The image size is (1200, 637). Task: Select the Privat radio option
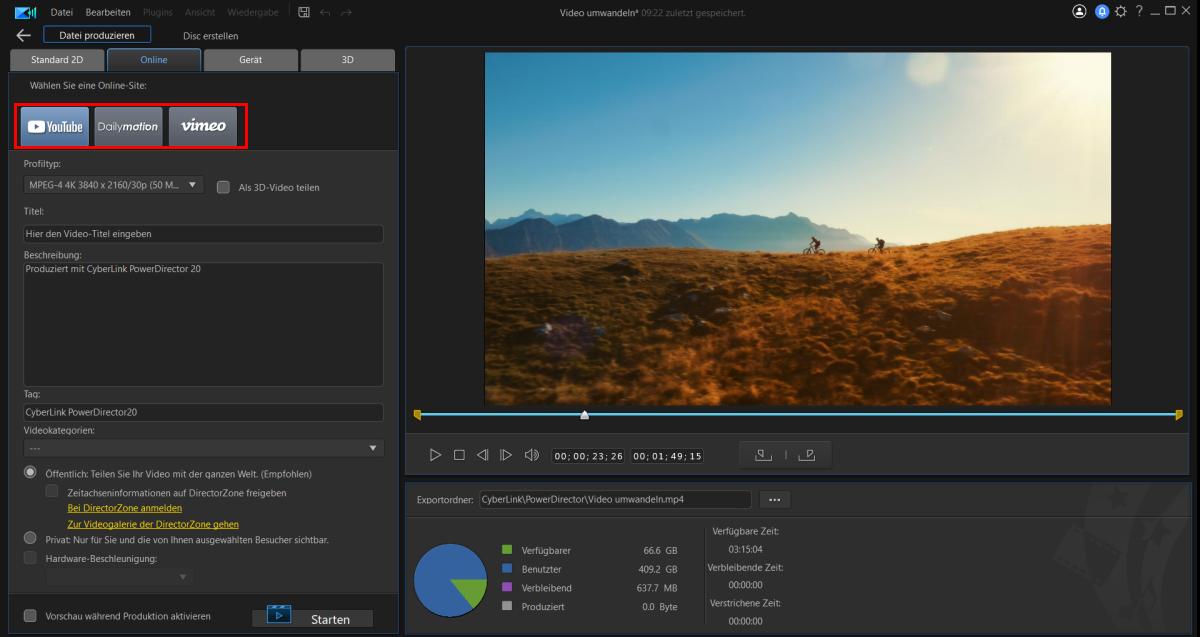(x=30, y=539)
